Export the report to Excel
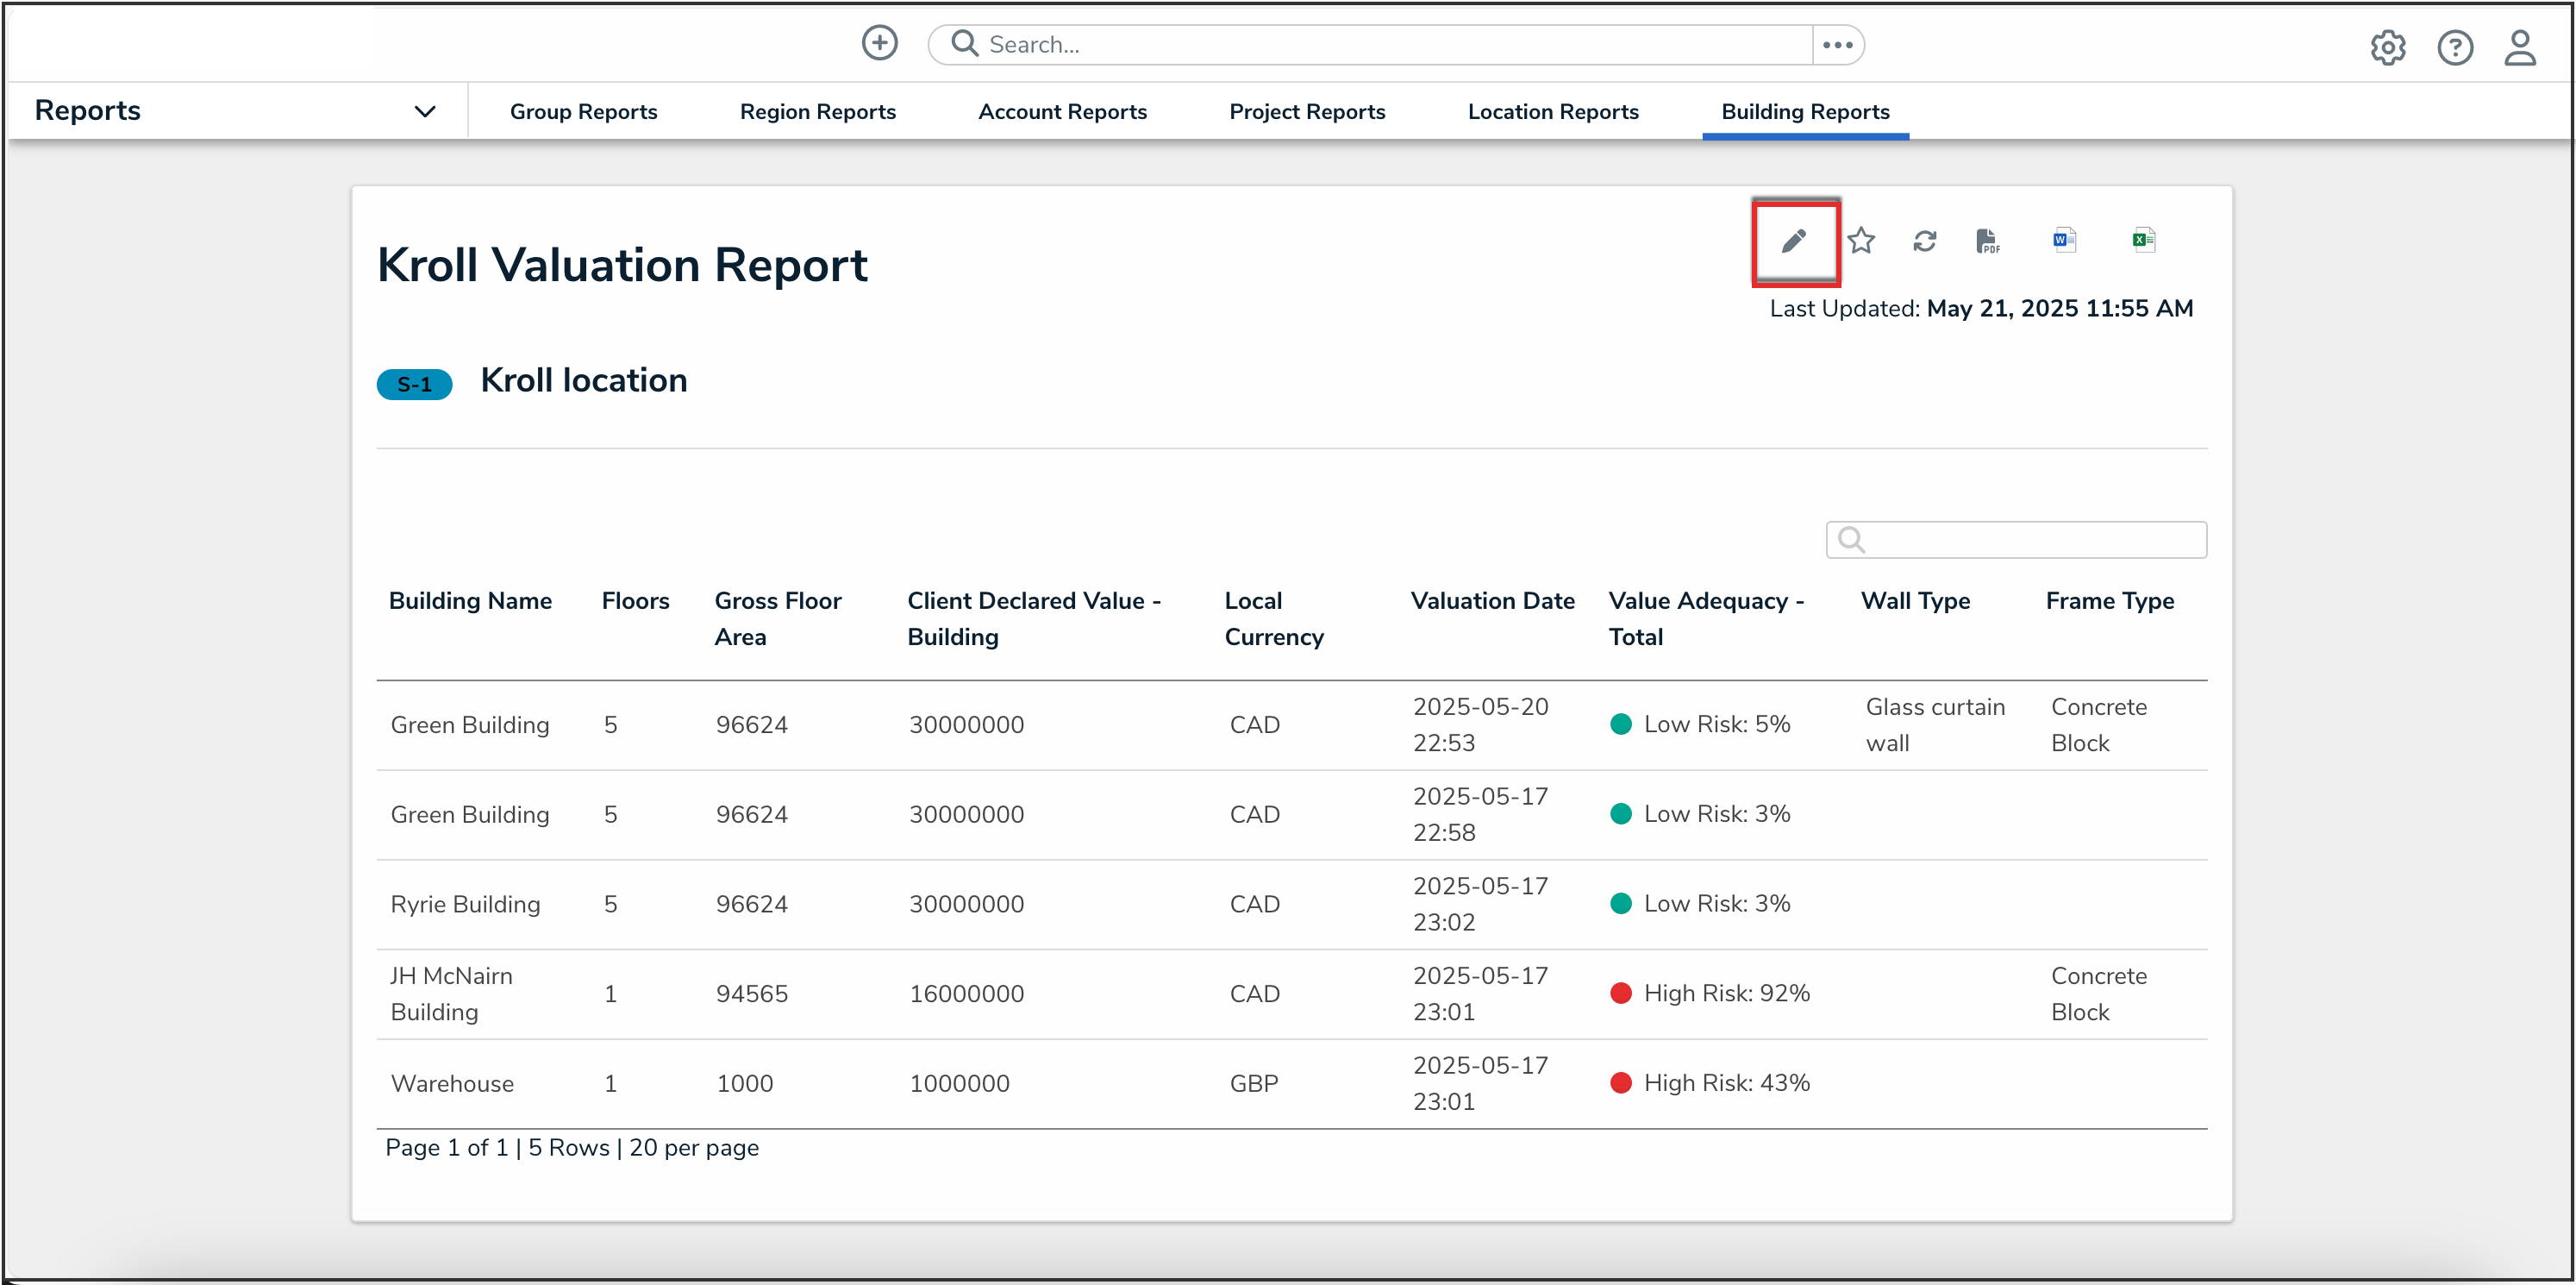Viewport: 2576px width, 1285px height. 2143,240
